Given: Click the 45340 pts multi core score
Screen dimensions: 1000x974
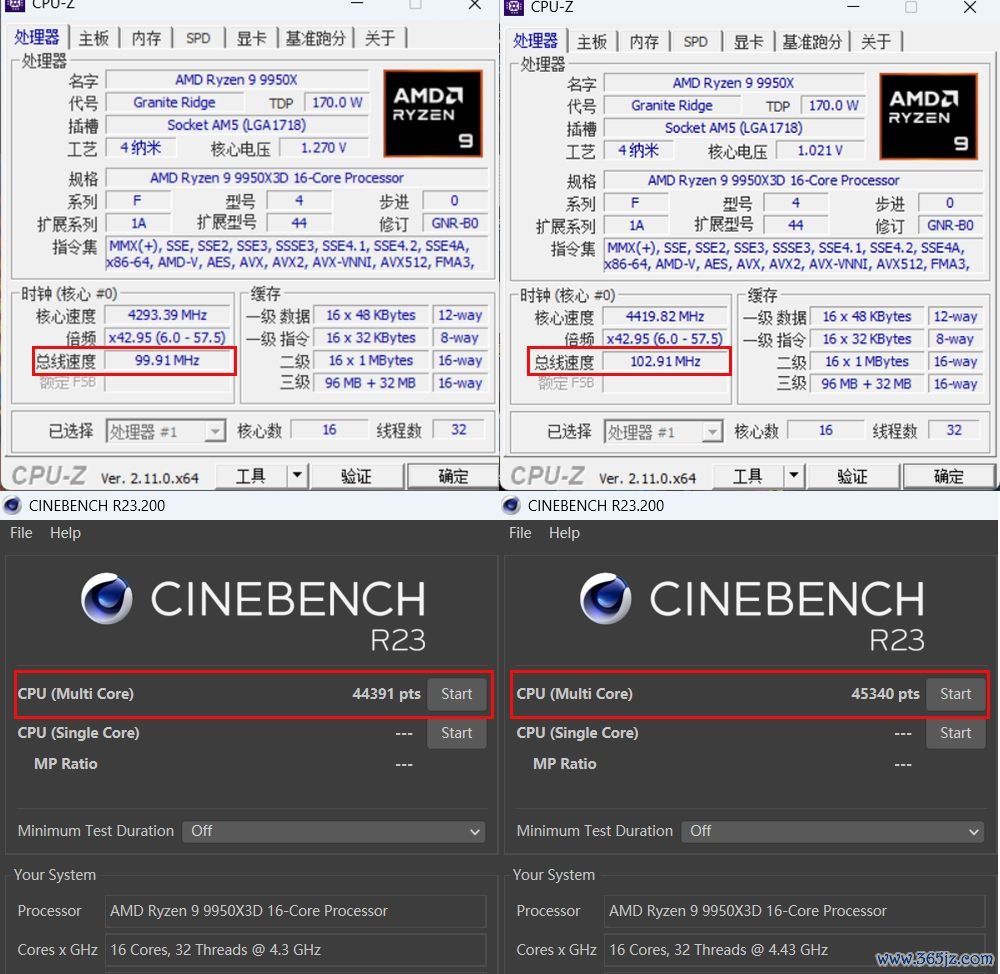Looking at the screenshot, I should coord(885,694).
